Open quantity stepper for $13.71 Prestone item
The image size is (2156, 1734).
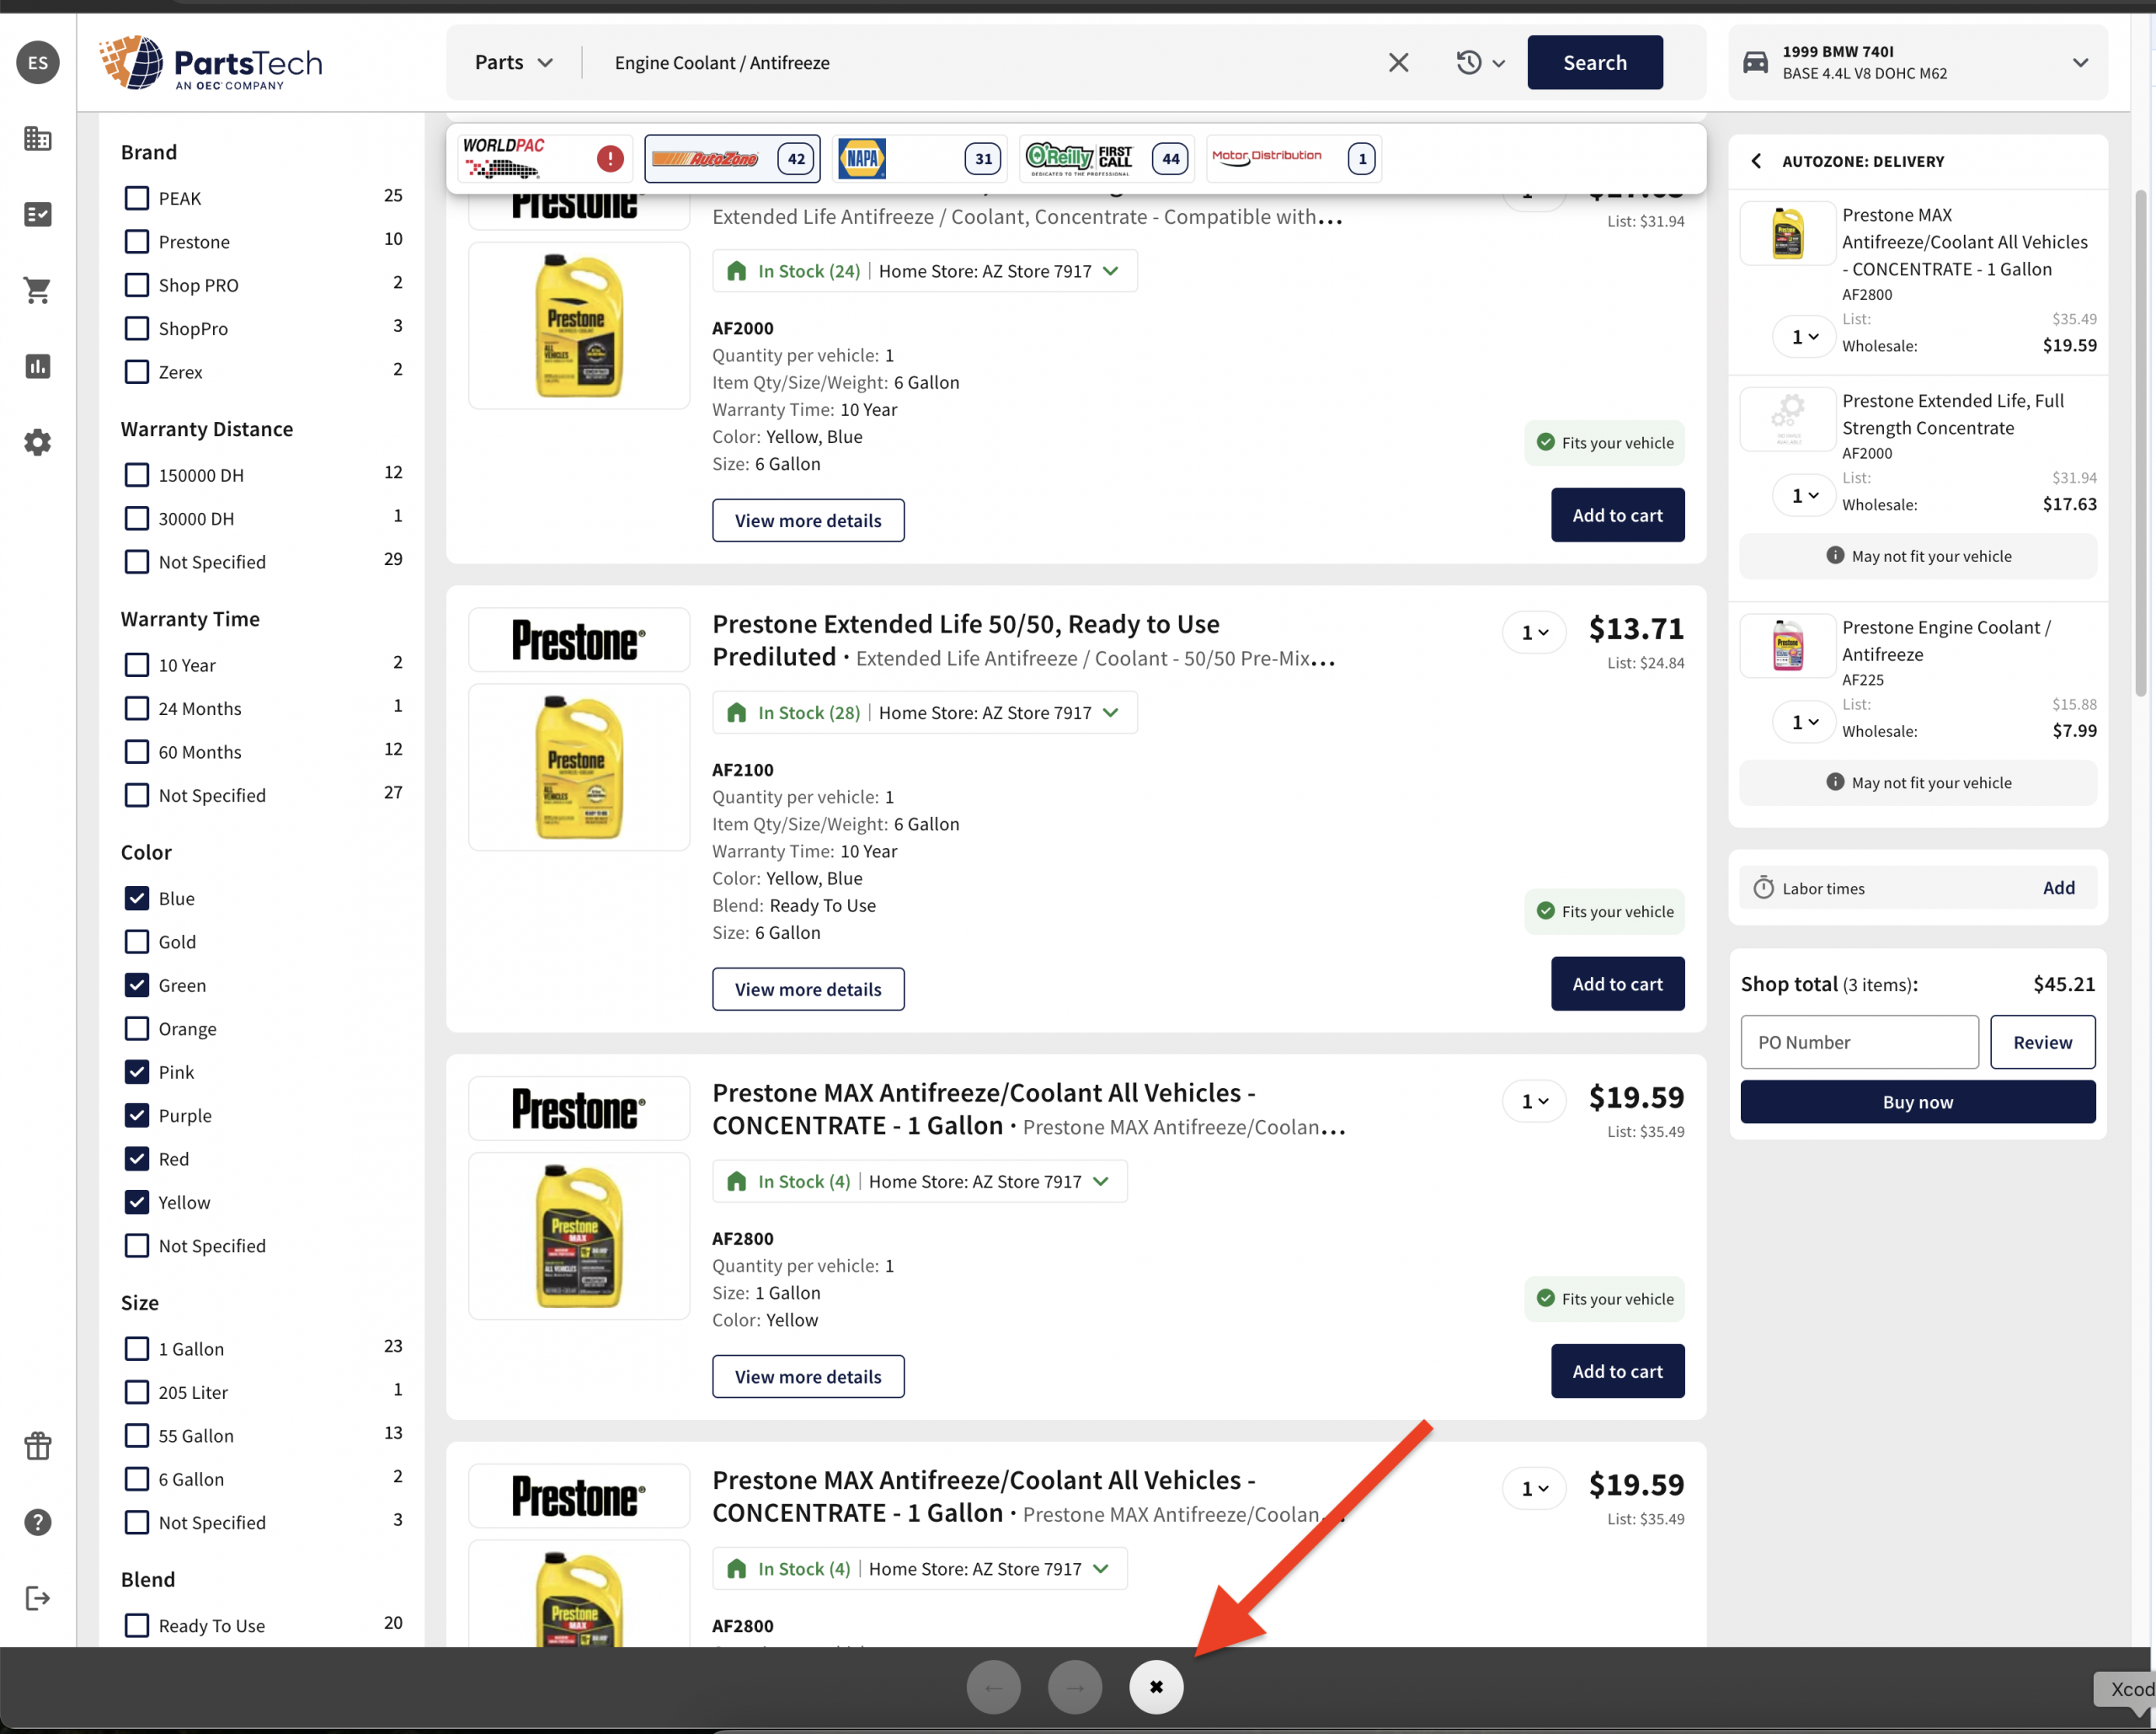1533,632
